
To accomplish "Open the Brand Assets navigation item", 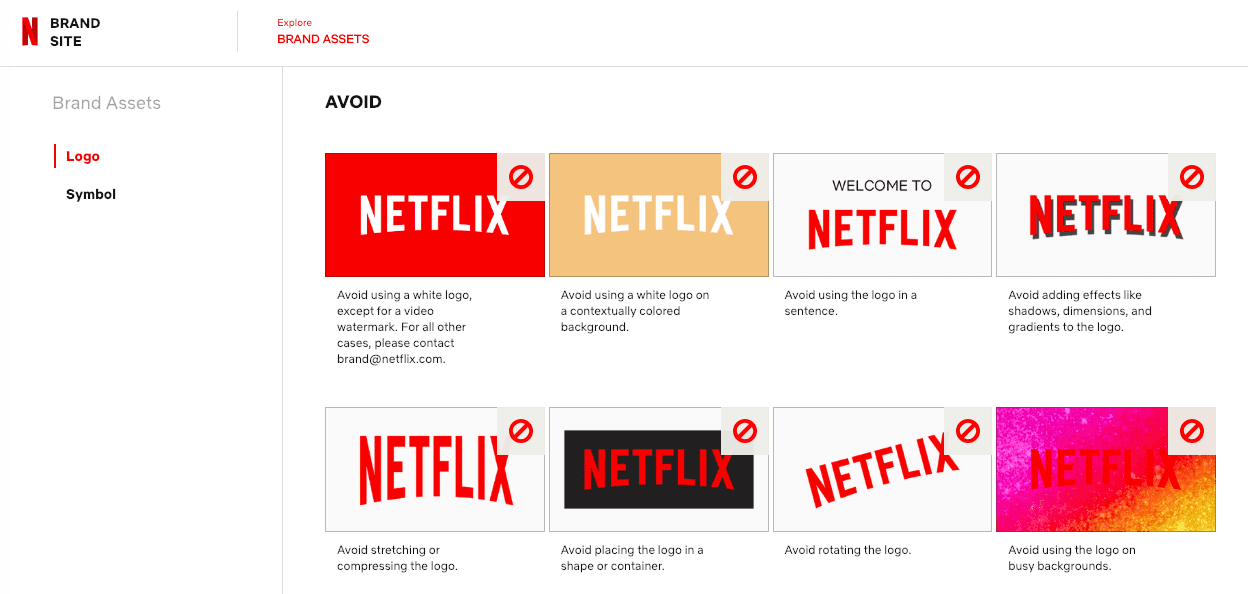I will click(x=323, y=39).
